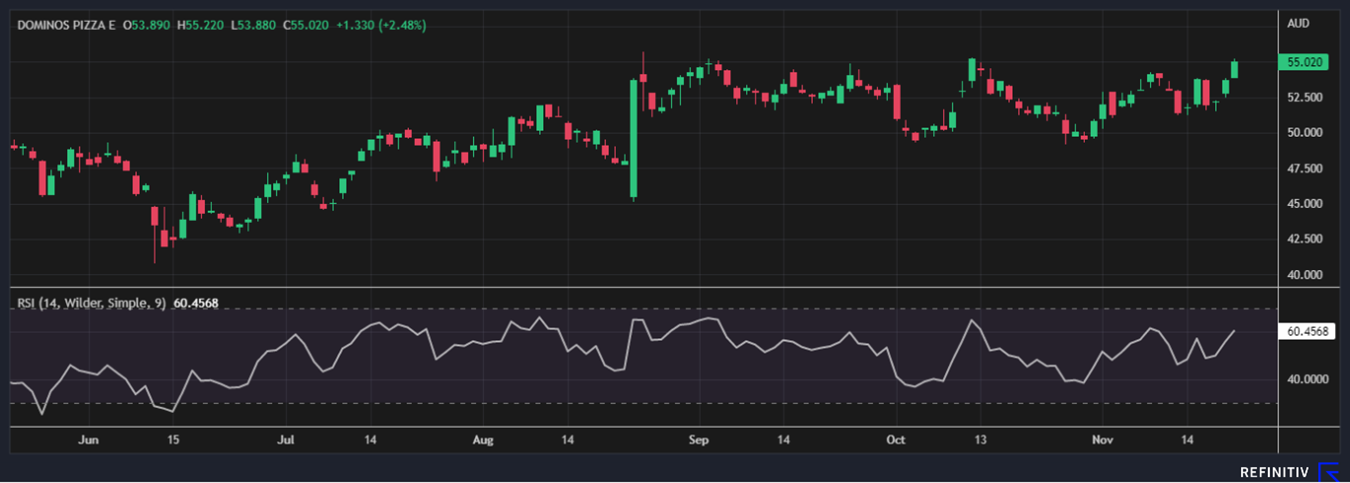The height and width of the screenshot is (483, 1350).
Task: Click the tall green candlestick in late August
Action: 634,138
